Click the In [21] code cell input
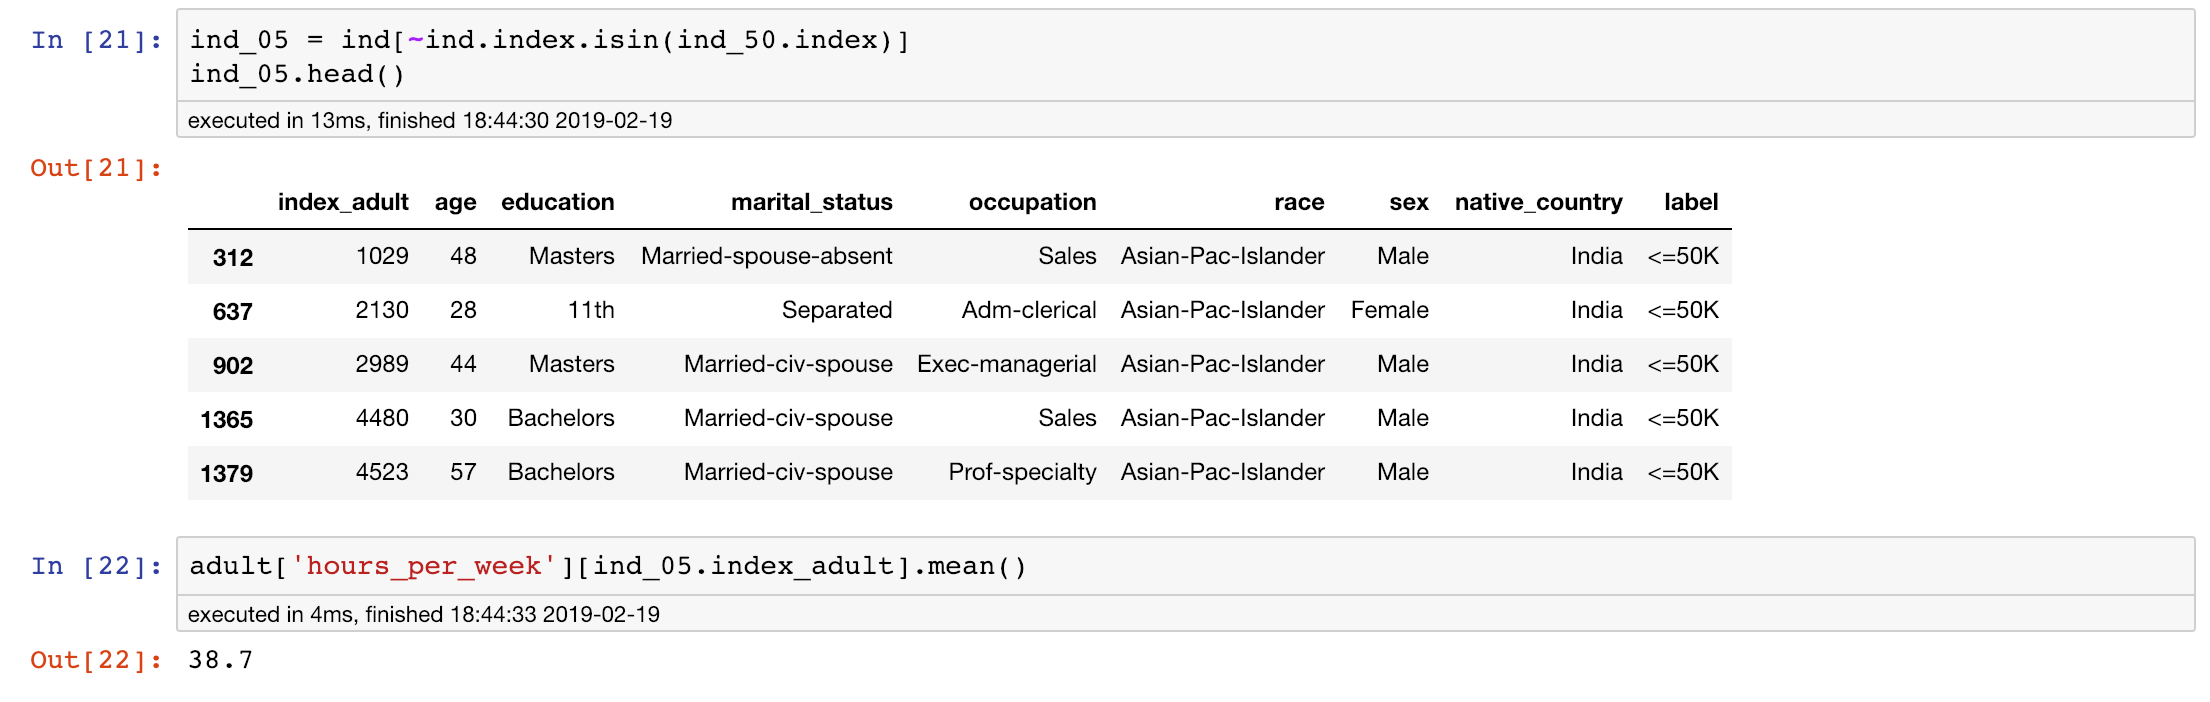The height and width of the screenshot is (702, 2210). pyautogui.click(x=1185, y=56)
